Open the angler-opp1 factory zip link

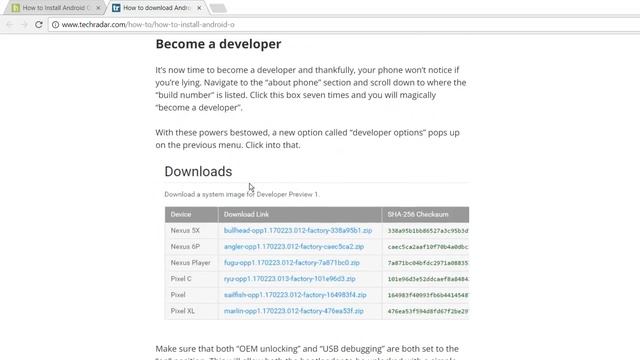point(294,247)
